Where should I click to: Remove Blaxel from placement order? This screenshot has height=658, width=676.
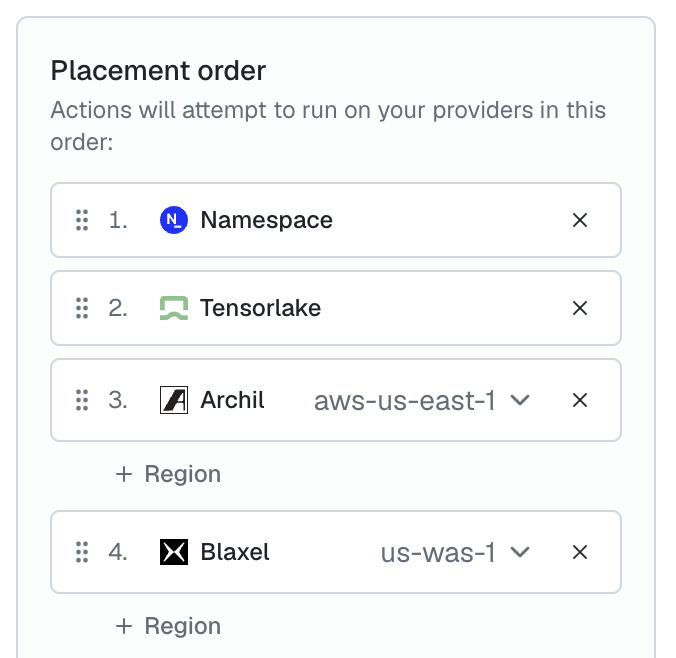click(x=580, y=552)
